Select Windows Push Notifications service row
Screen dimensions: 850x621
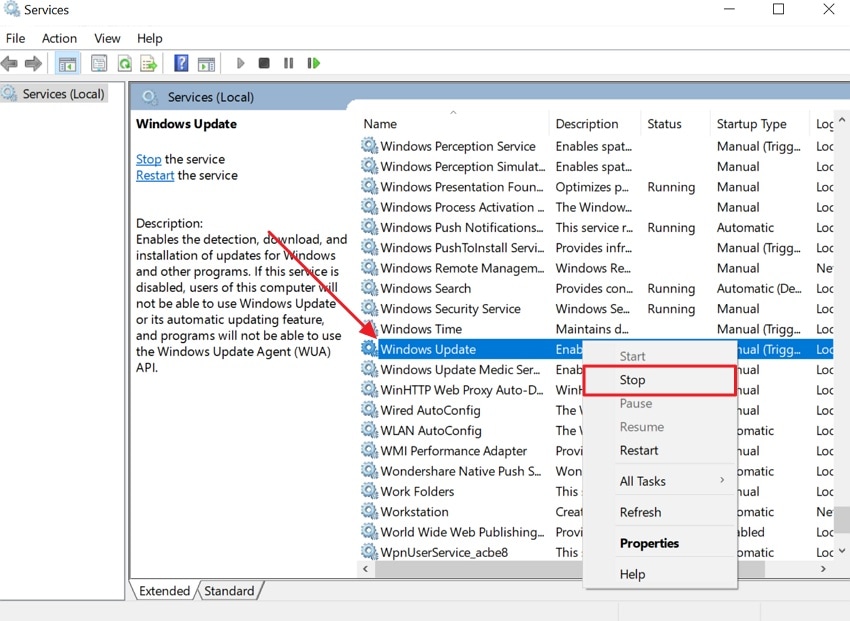click(596, 228)
